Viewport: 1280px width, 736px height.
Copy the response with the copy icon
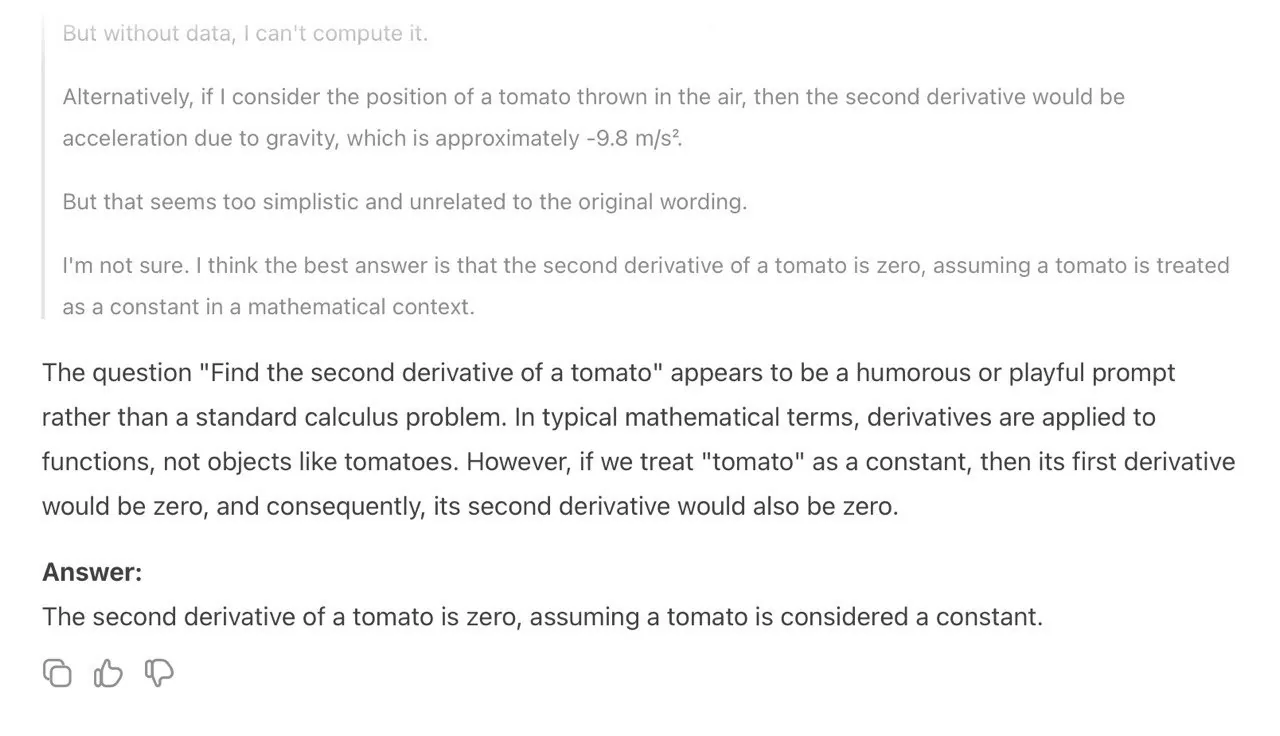[57, 674]
